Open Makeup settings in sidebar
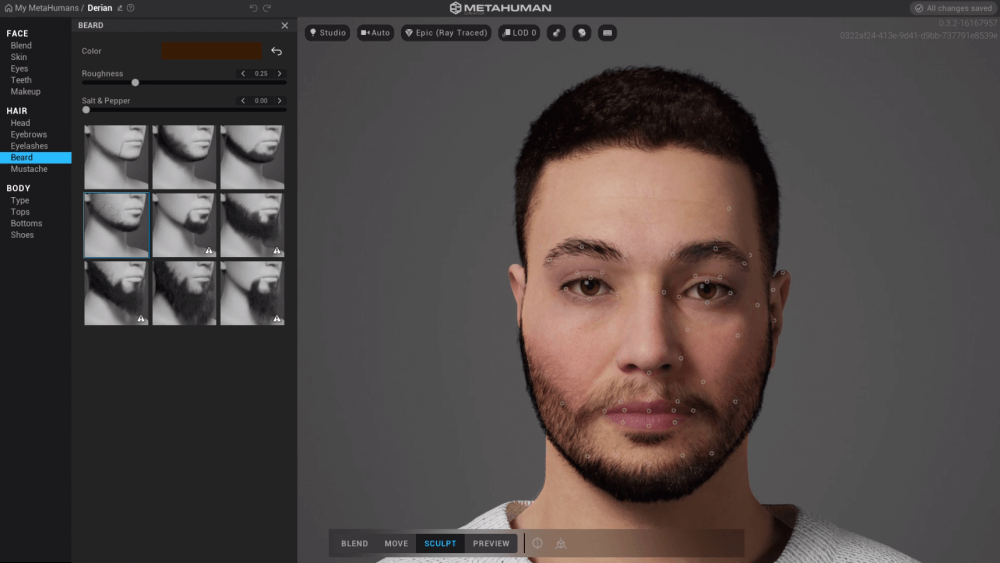 [26, 91]
